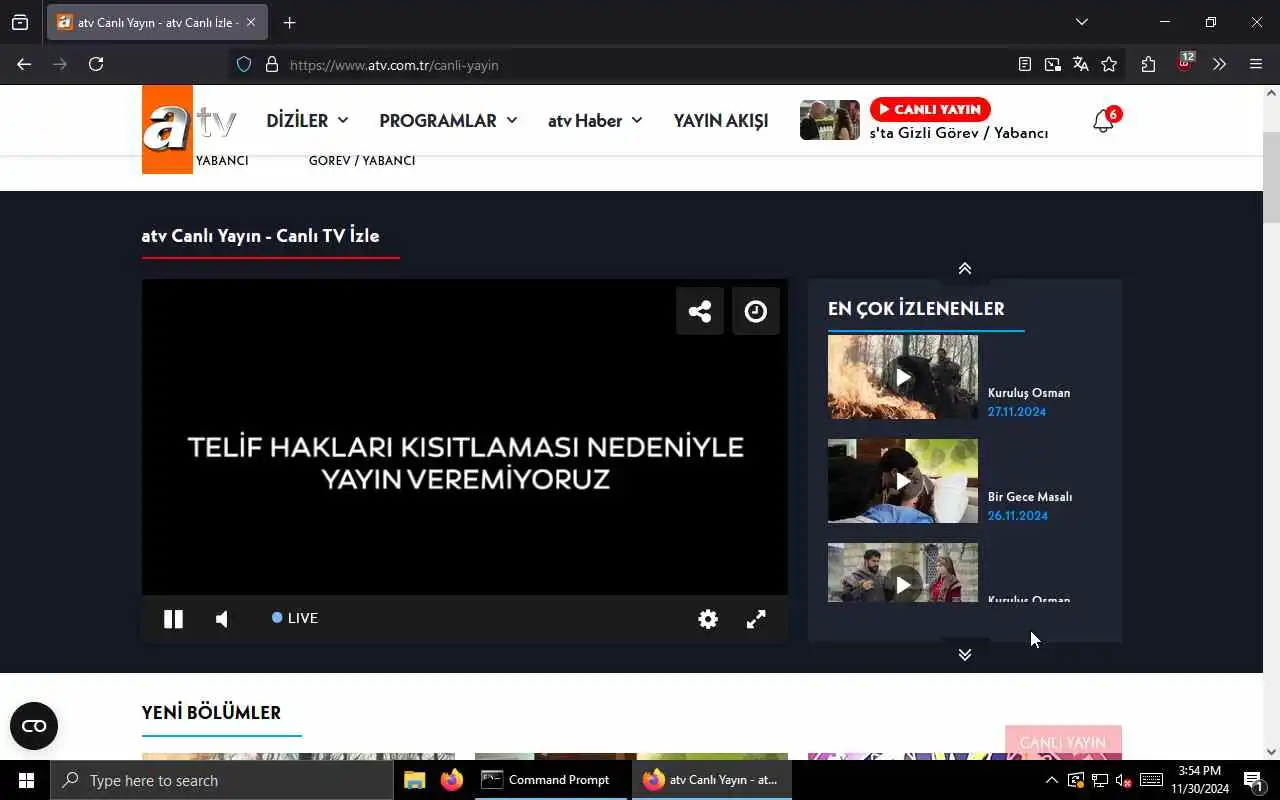Toggle reader view icon
Image resolution: width=1280 pixels, height=800 pixels.
[1025, 64]
